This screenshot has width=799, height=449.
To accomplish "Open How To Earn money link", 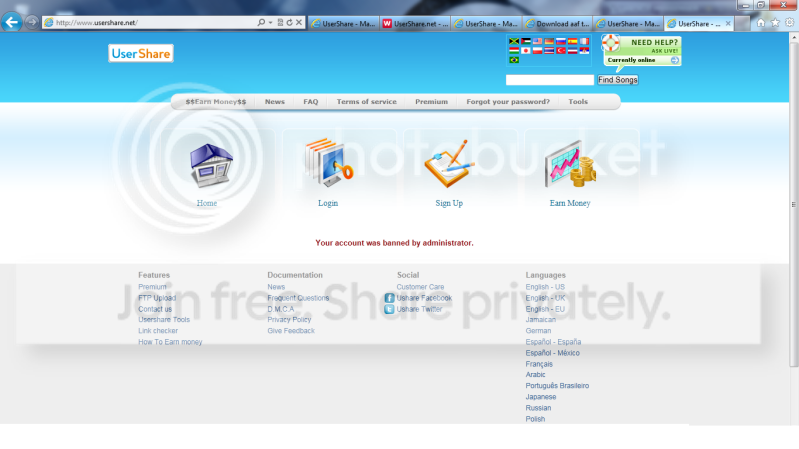I will click(170, 342).
